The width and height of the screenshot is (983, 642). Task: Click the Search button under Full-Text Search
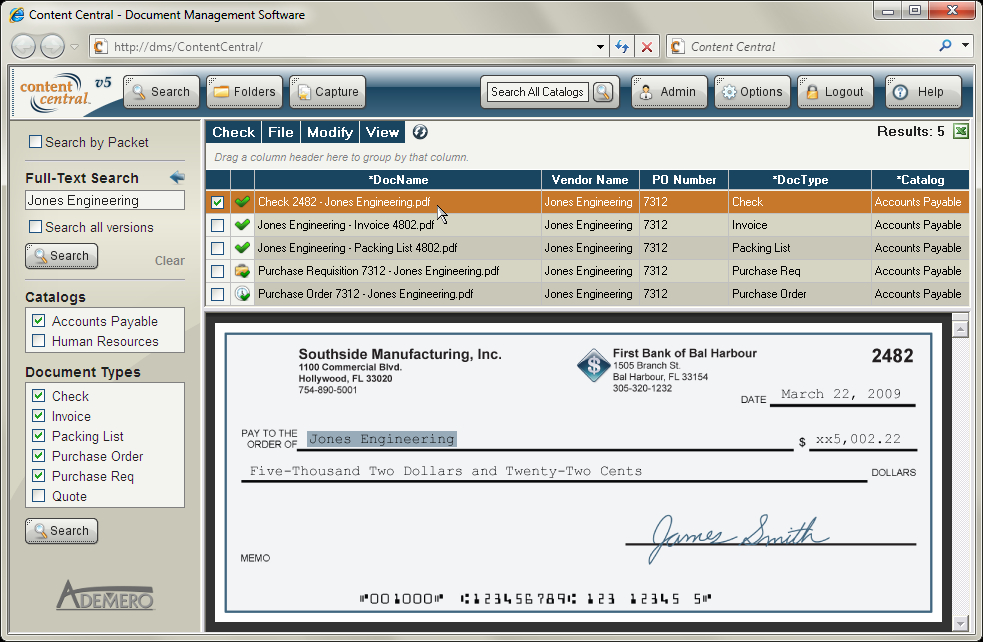pos(61,256)
